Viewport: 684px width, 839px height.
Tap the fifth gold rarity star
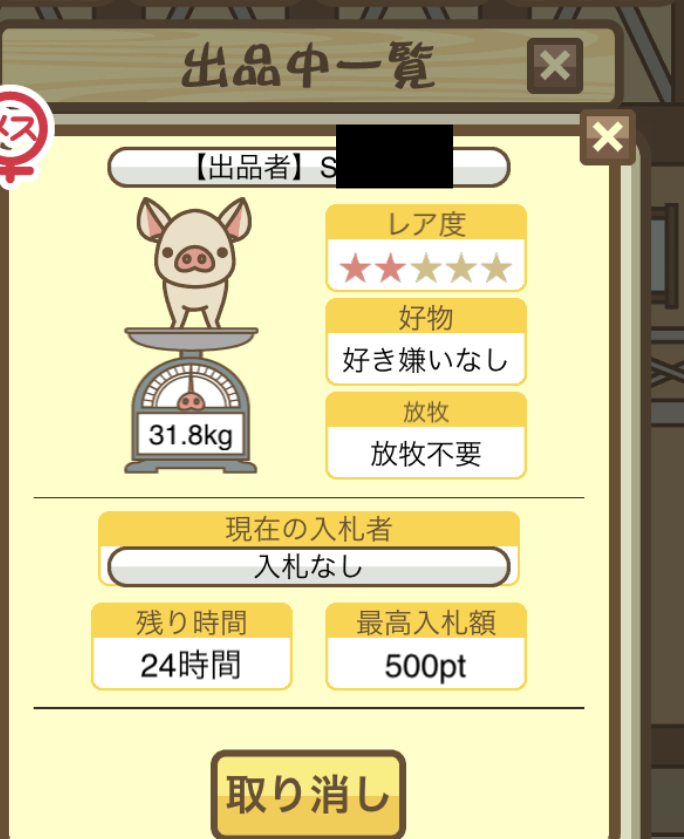497,268
